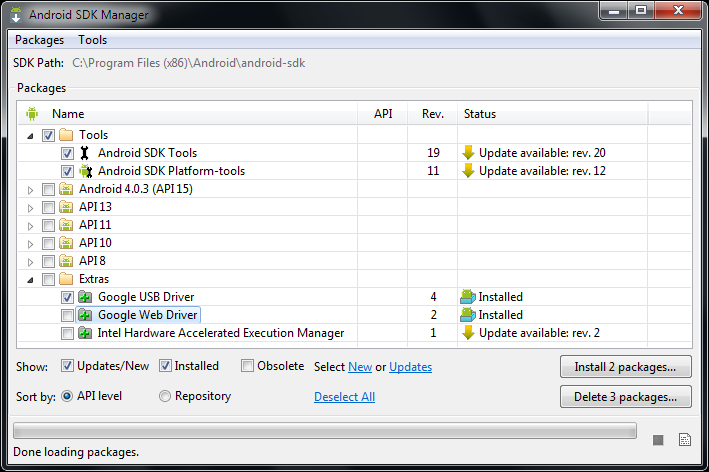
Task: Check the Google Web Driver checkbox
Action: pyautogui.click(x=67, y=315)
